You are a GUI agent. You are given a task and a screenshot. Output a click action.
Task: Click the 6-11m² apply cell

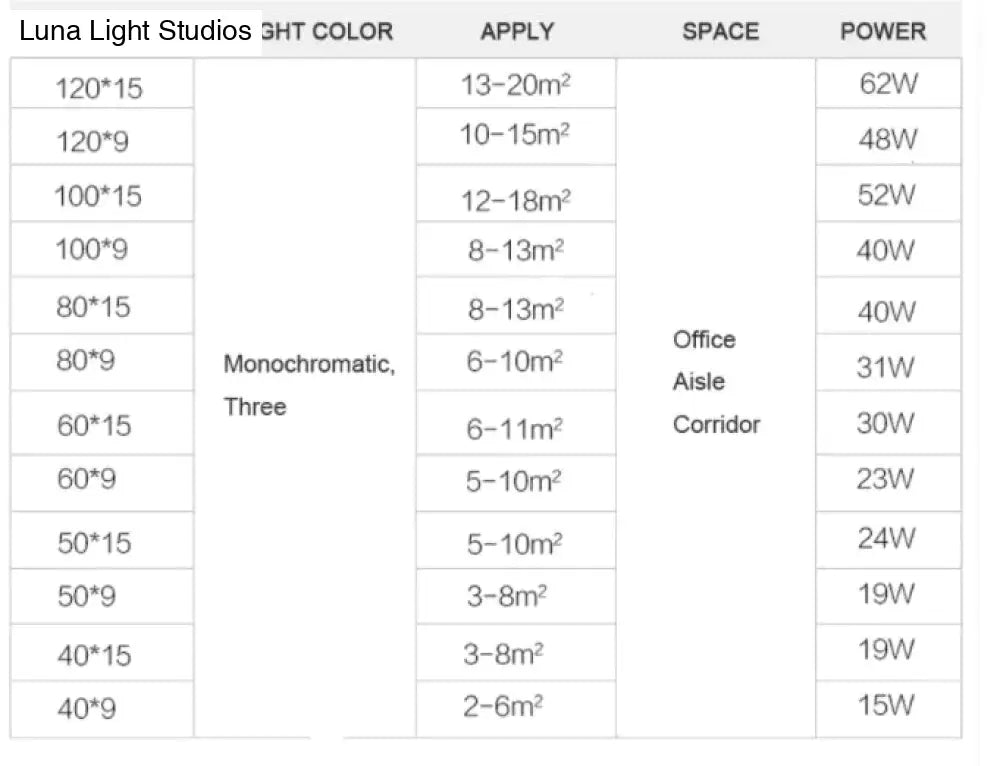(516, 423)
